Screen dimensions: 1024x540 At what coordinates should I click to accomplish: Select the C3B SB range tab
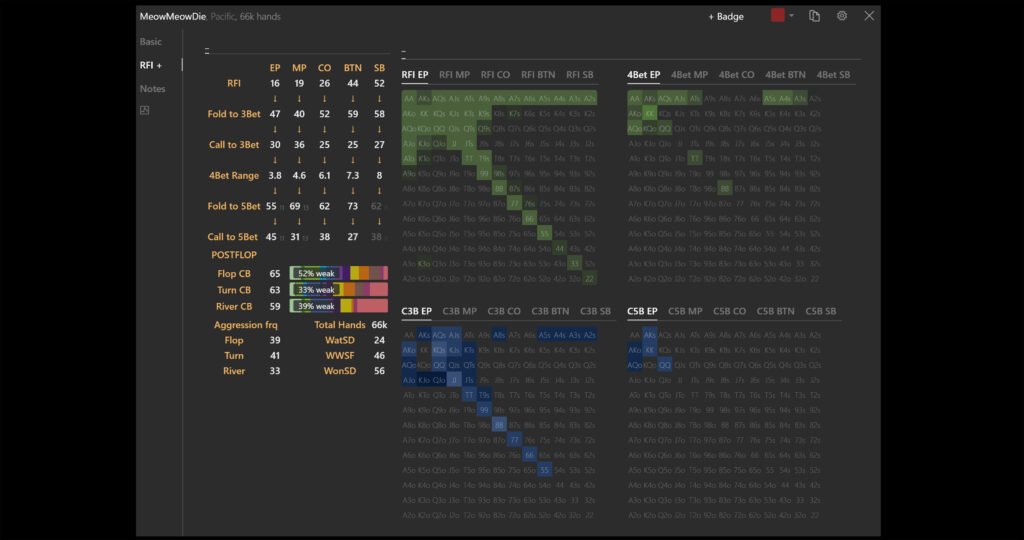pos(595,311)
